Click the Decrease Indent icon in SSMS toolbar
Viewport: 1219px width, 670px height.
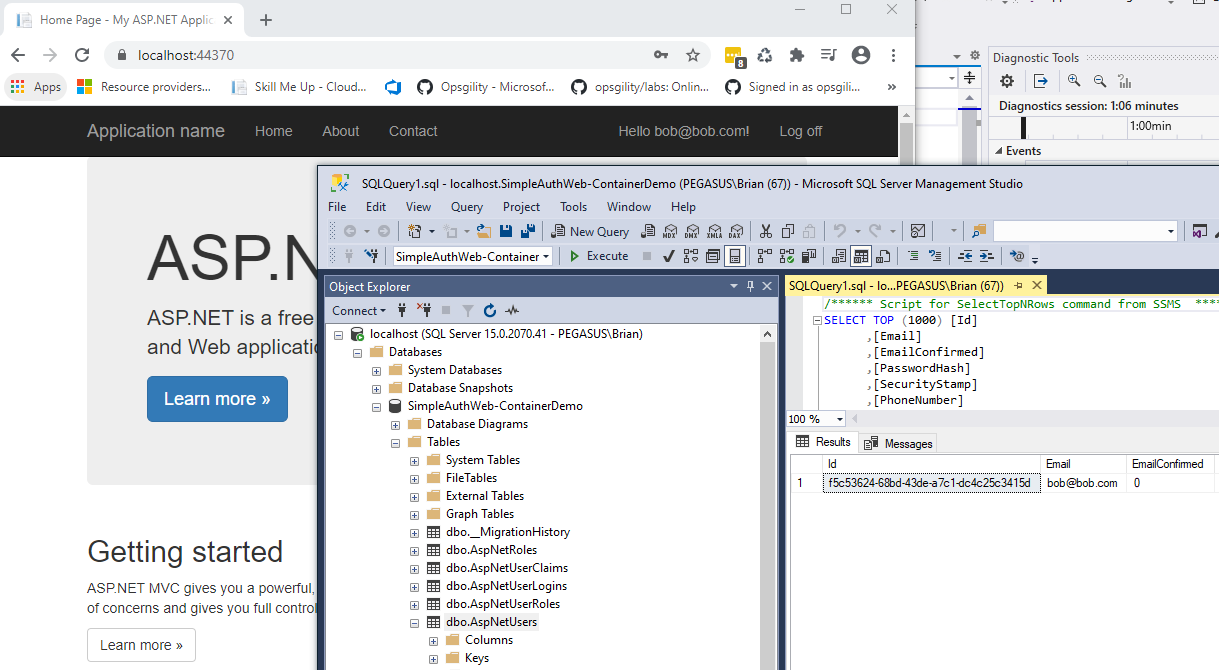pyautogui.click(x=965, y=256)
